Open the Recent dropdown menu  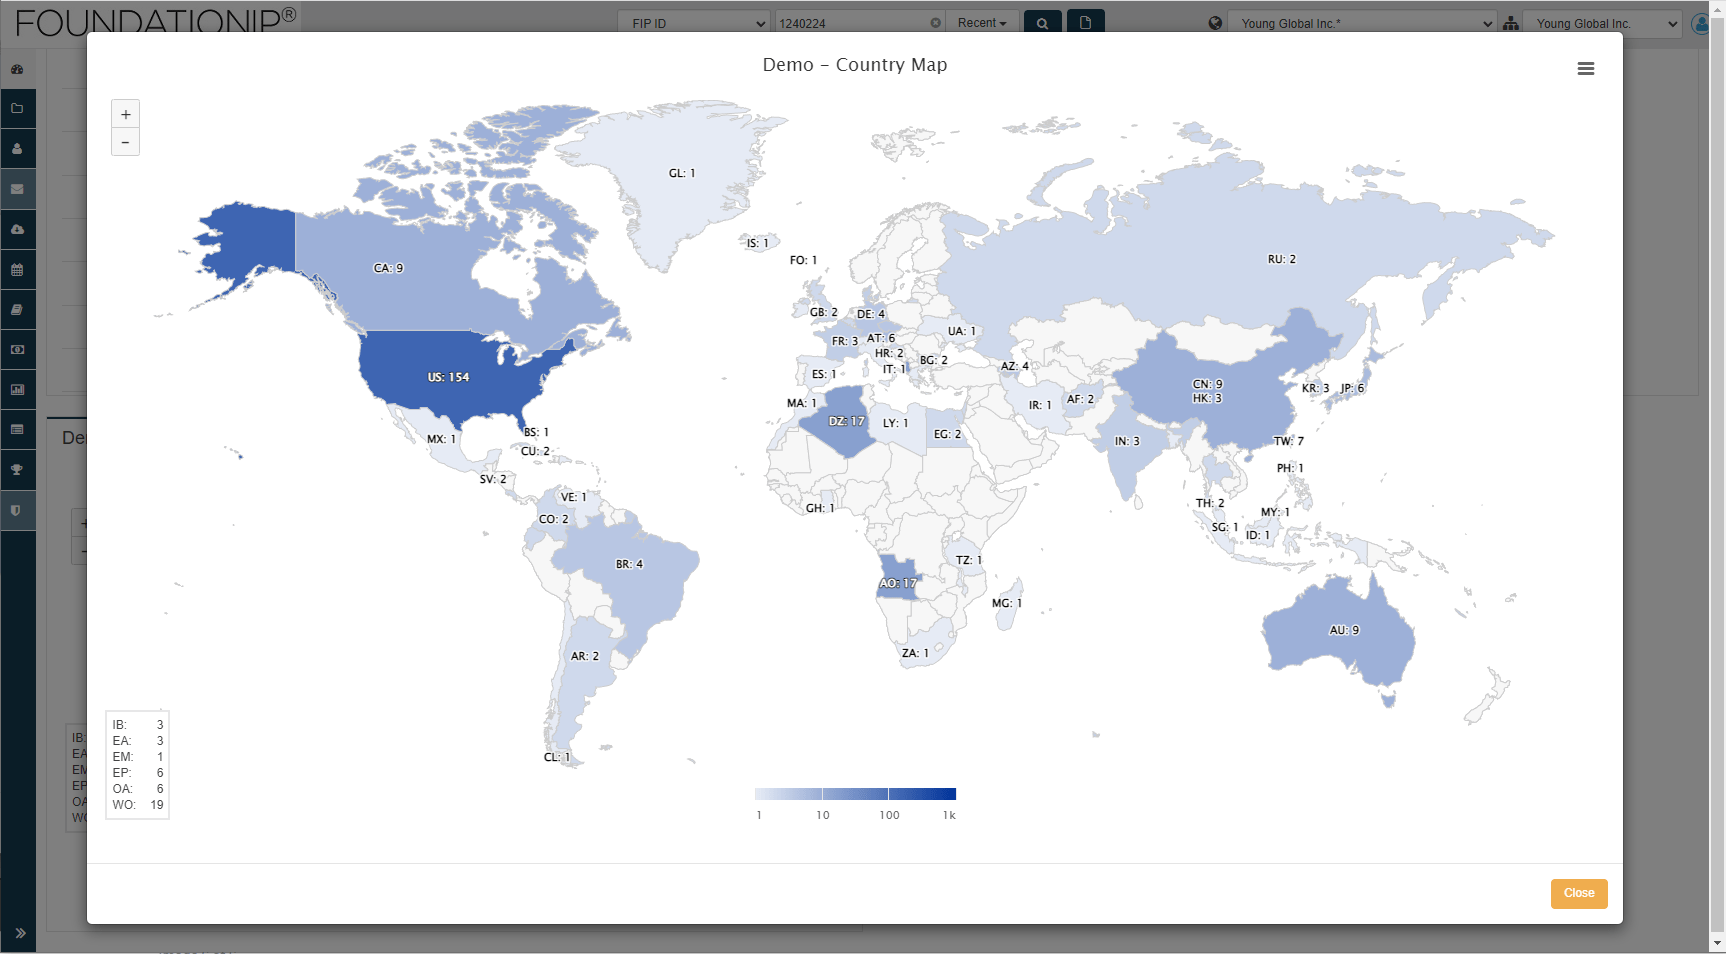(982, 23)
